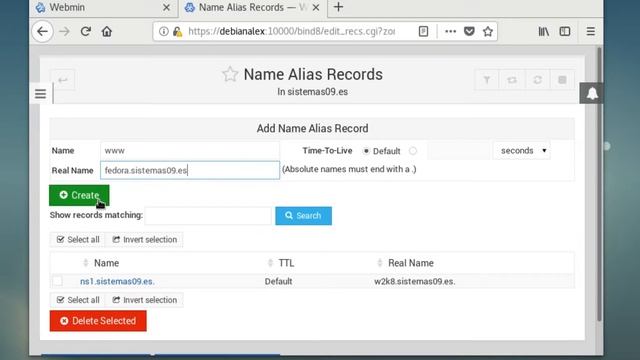Toggle reader view icon in address bar

[x=423, y=31]
